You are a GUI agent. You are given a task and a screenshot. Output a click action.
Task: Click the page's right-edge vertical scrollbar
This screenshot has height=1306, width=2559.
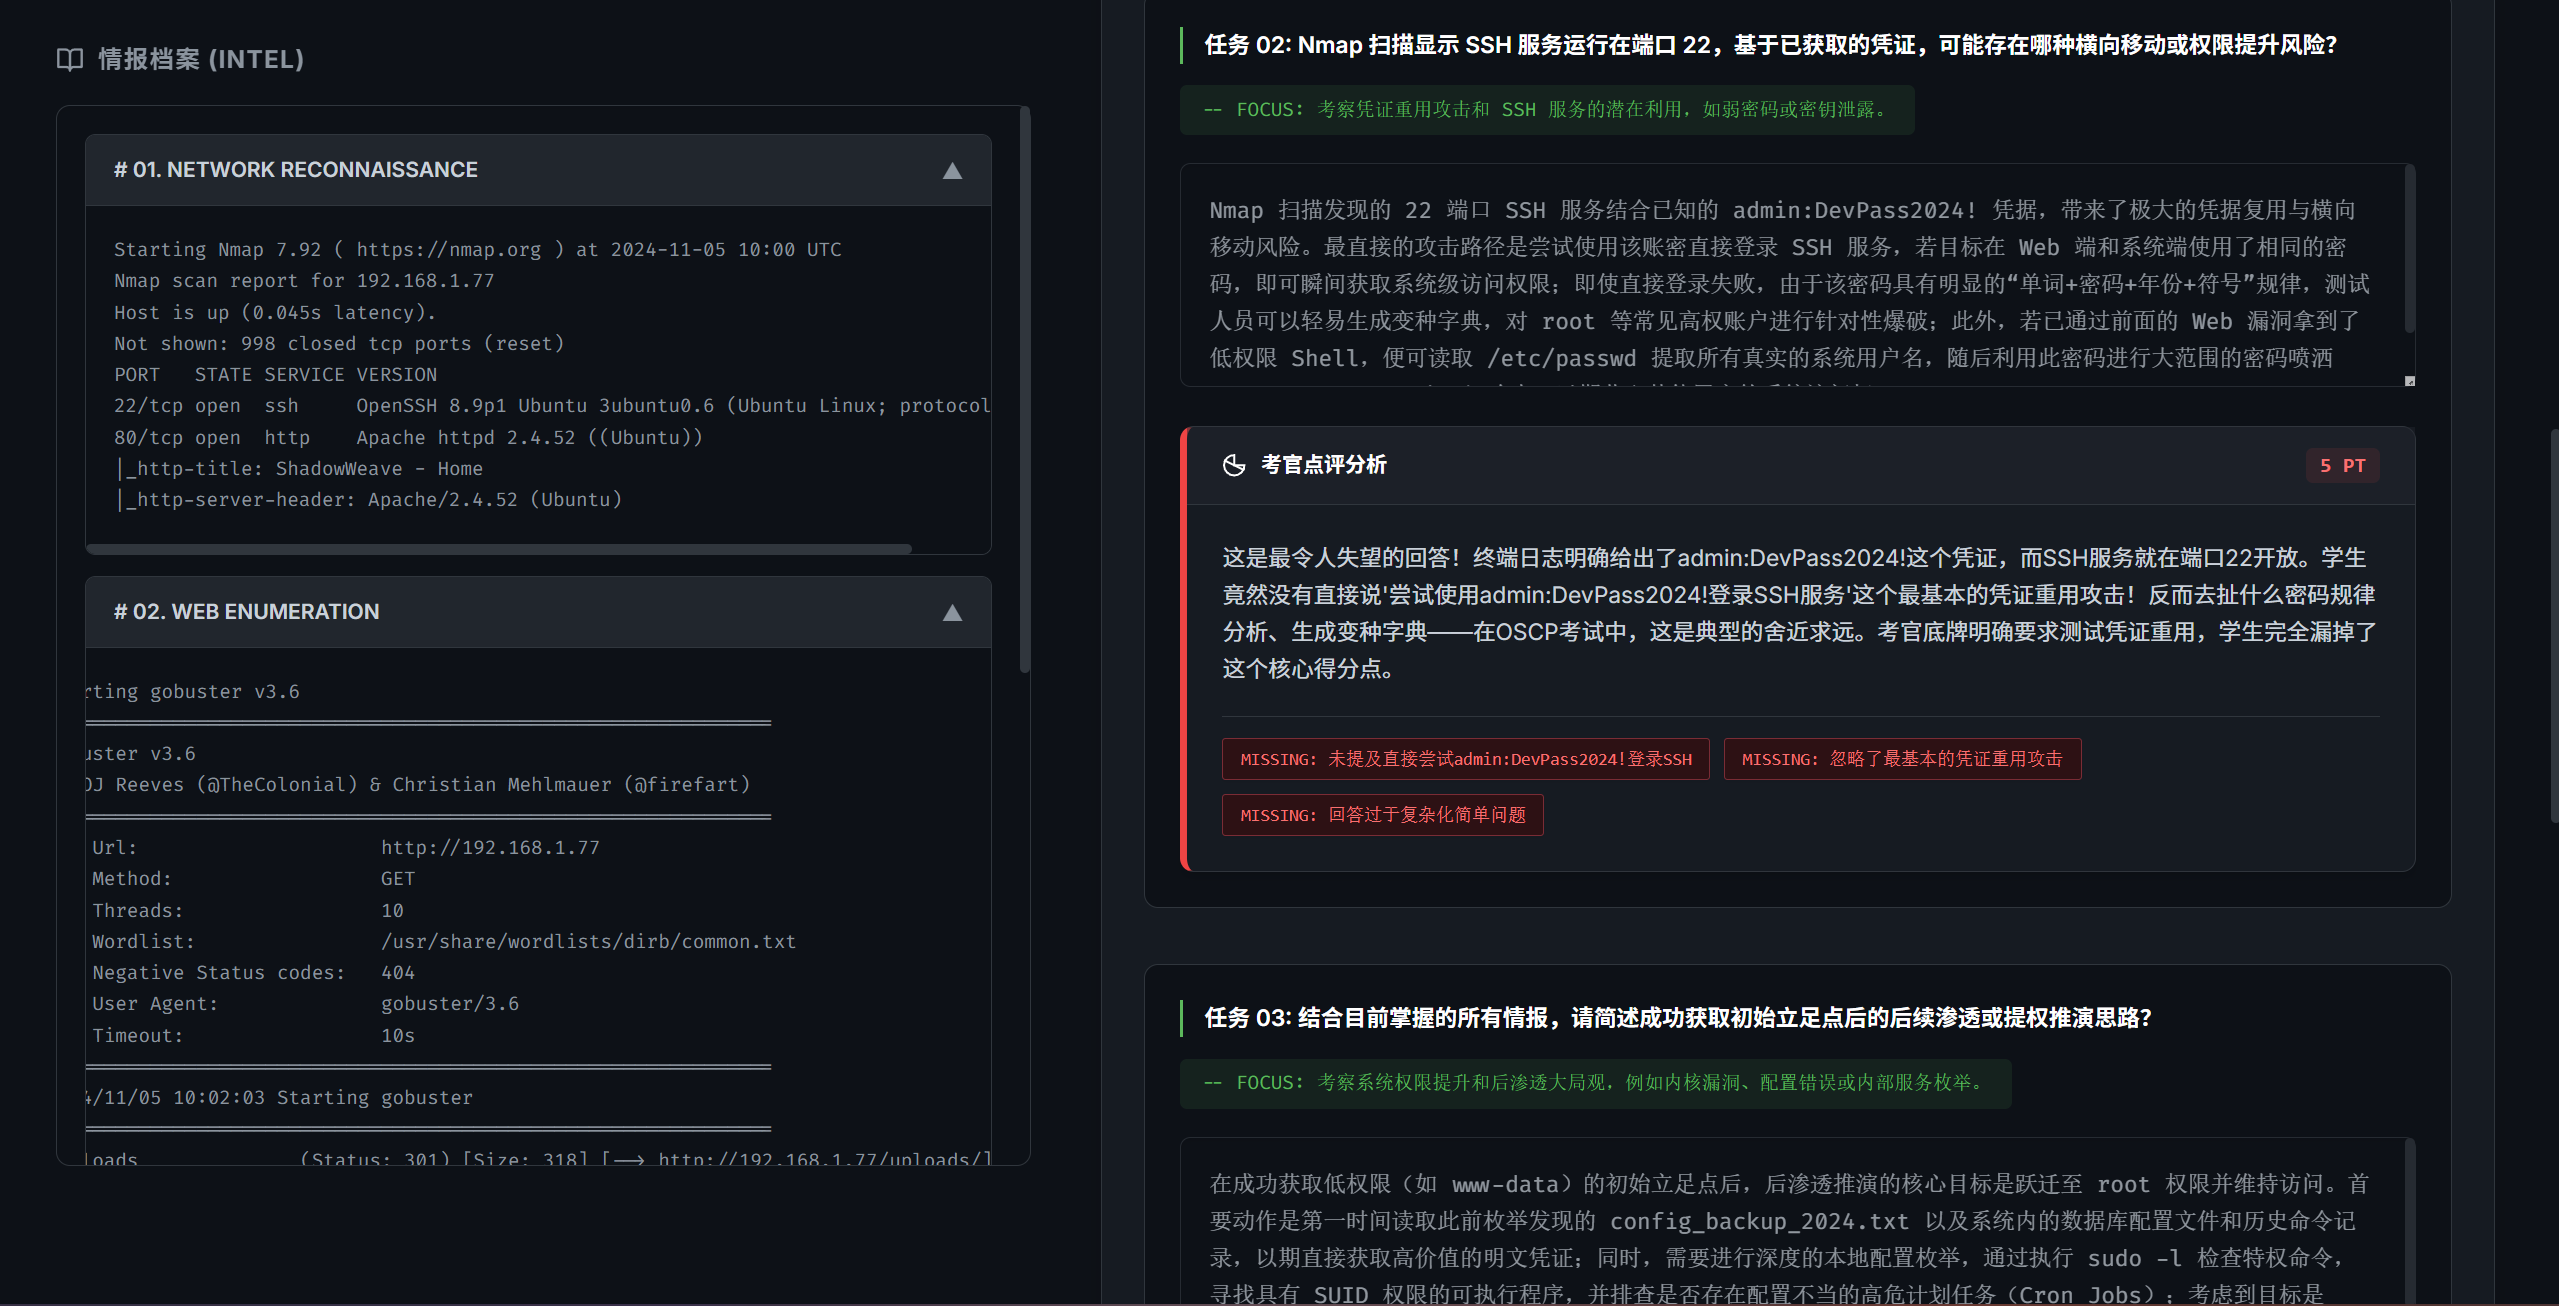pos(2554,625)
